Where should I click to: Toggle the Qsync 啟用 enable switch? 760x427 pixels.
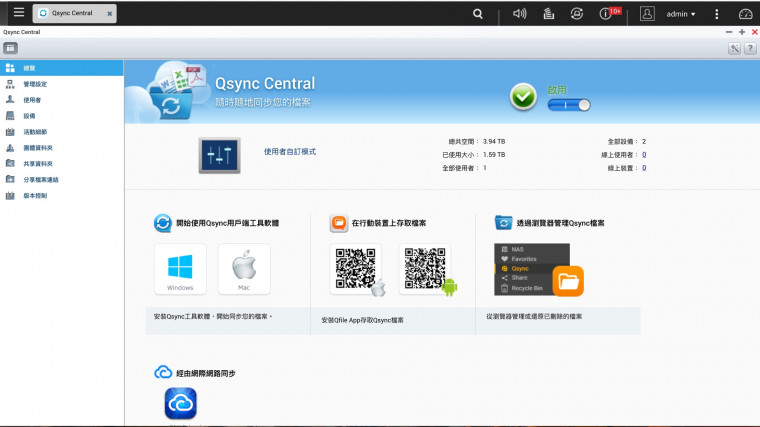pos(570,104)
